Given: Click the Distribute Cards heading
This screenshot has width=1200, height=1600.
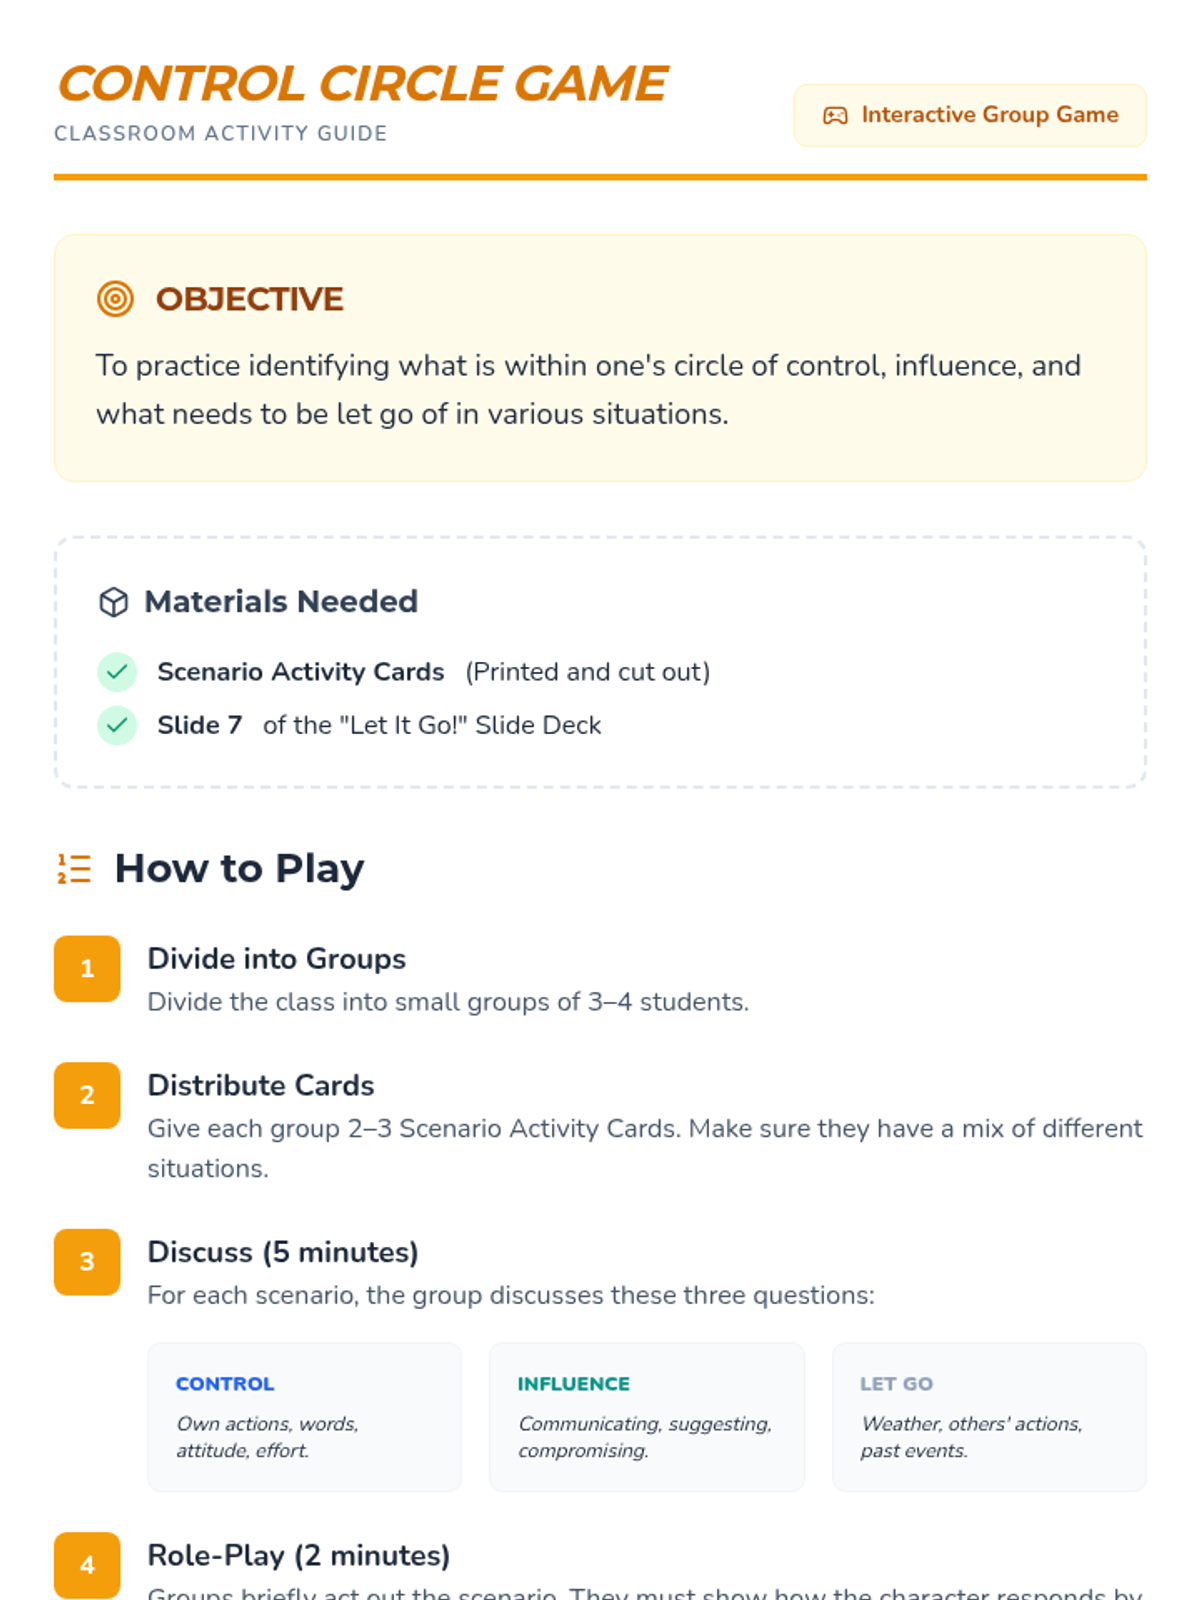Looking at the screenshot, I should point(261,1086).
